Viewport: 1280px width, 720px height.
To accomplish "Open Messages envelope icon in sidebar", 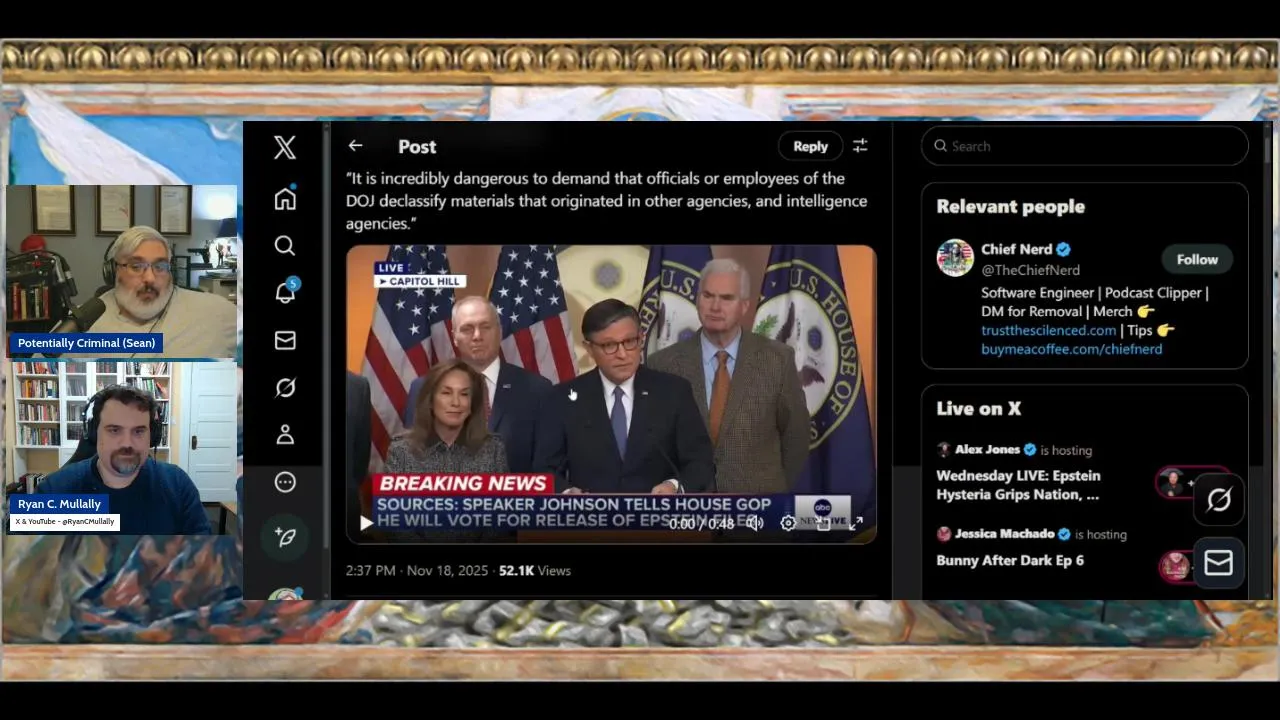I will pyautogui.click(x=285, y=340).
